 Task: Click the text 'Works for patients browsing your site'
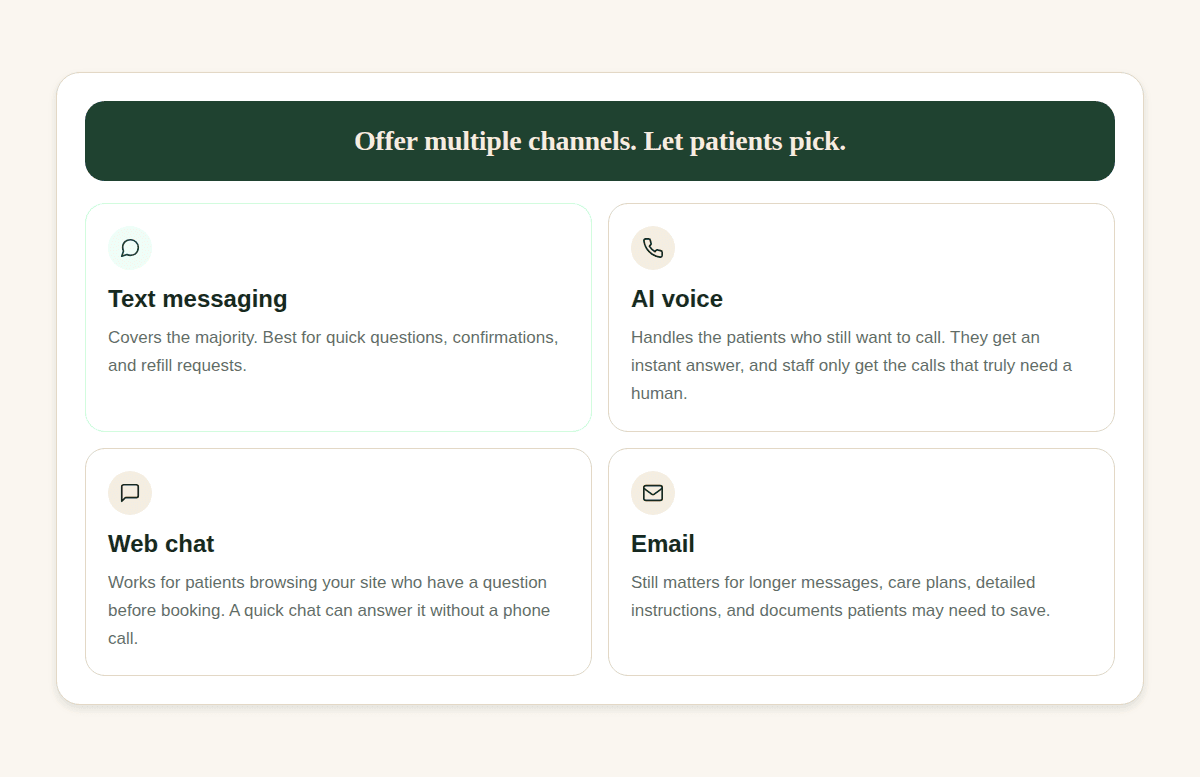(x=252, y=582)
